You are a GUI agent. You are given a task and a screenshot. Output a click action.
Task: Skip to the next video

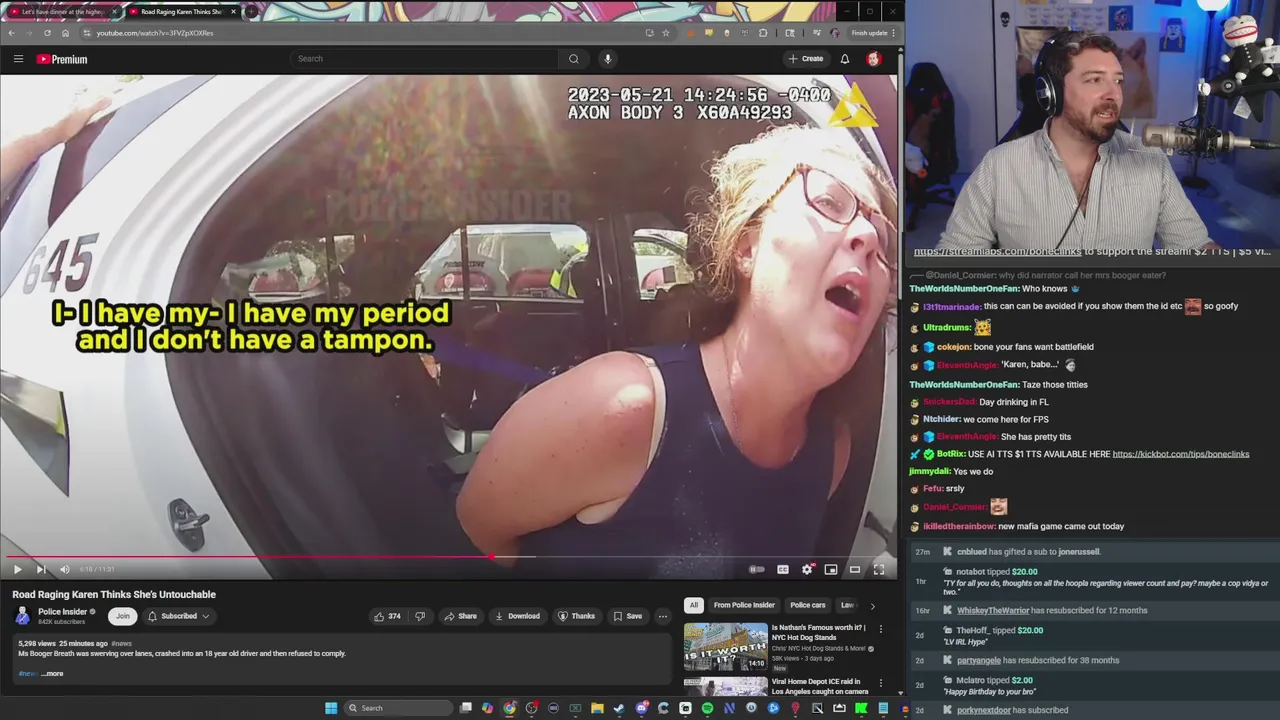pyautogui.click(x=41, y=569)
